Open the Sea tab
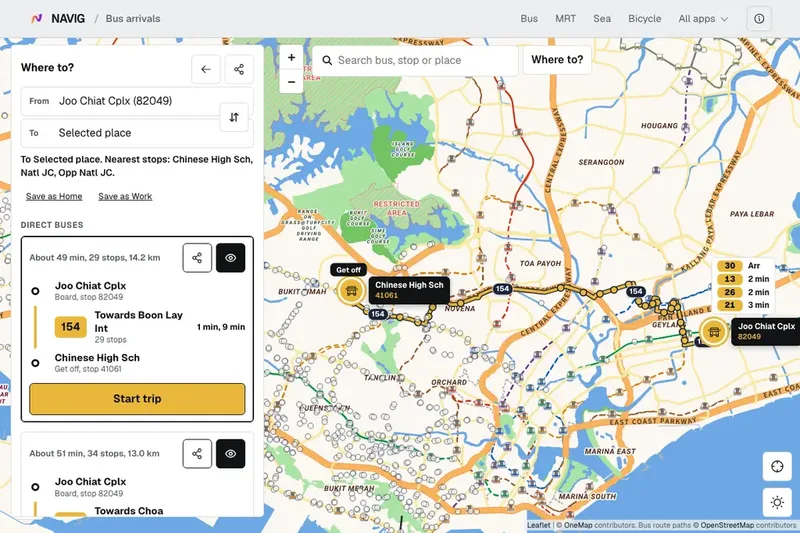This screenshot has height=533, width=800. click(602, 19)
